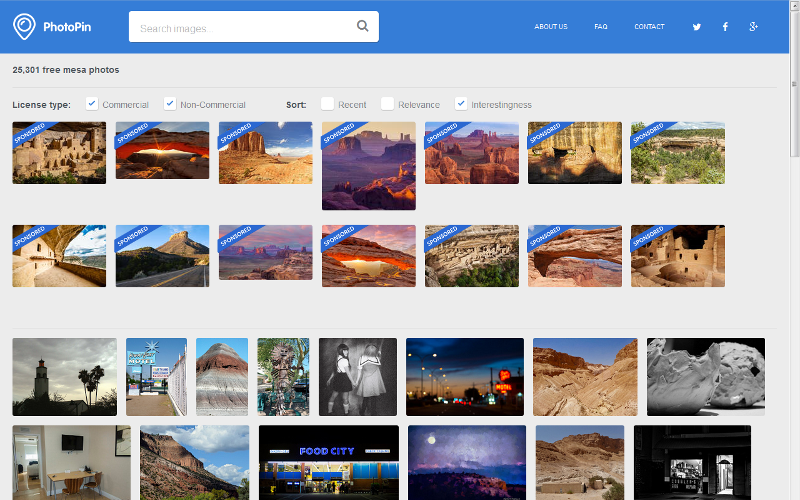Open the Google Plus icon
This screenshot has width=800, height=500.
coord(754,27)
